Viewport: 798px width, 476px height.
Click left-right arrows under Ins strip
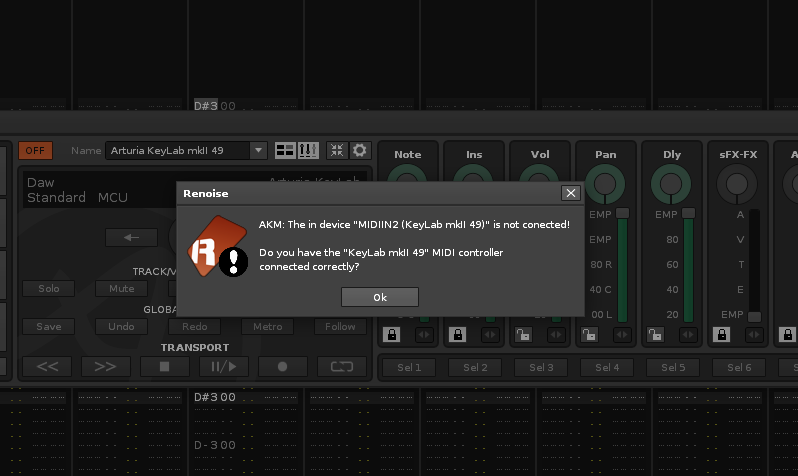[x=490, y=334]
